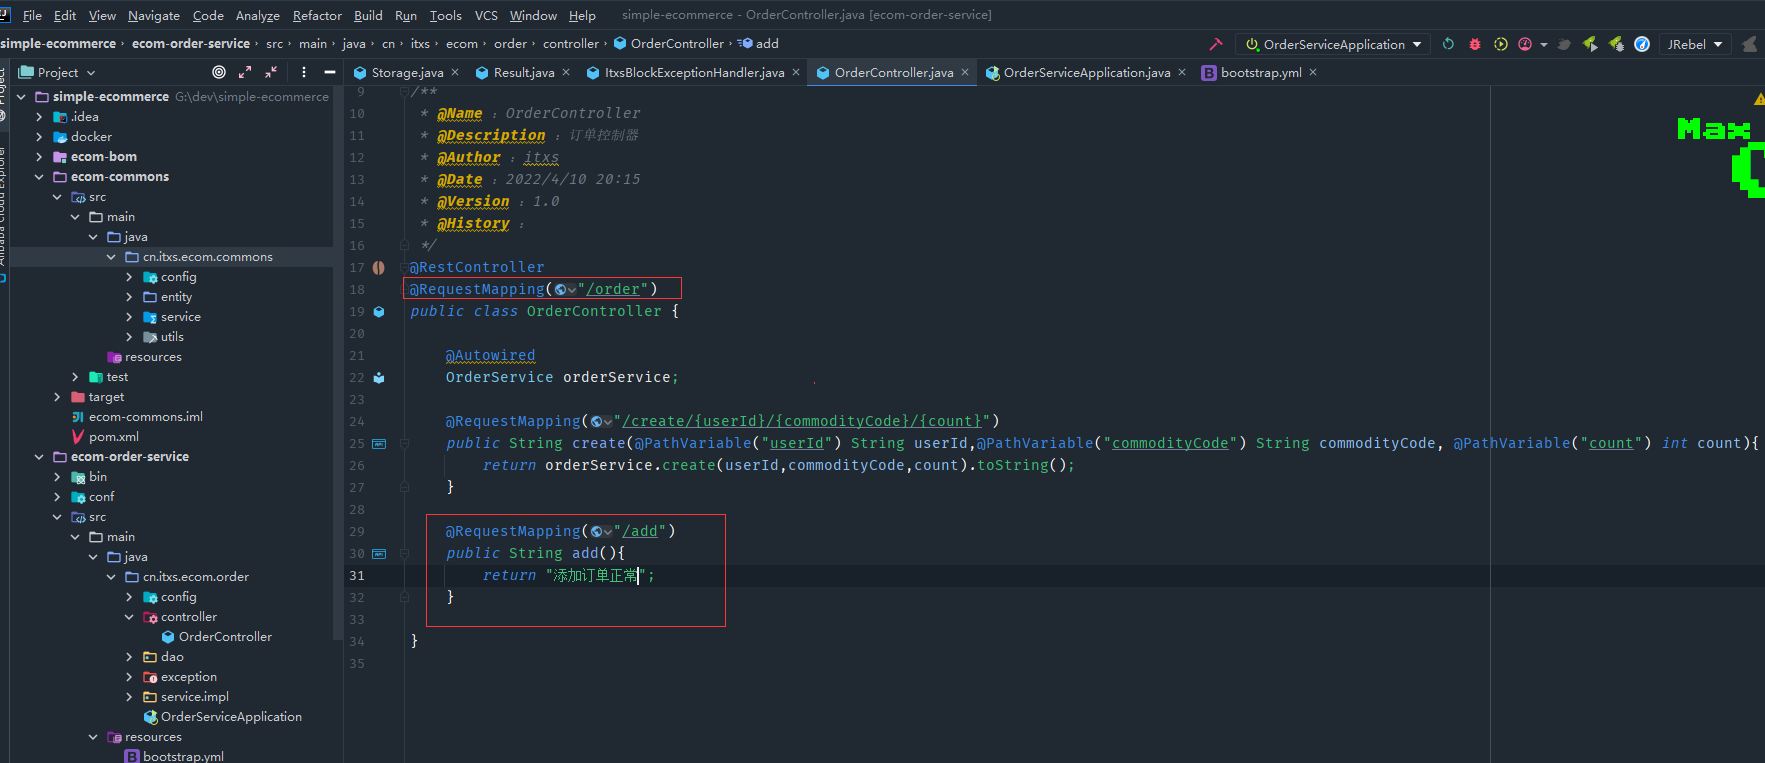
Task: Click the Run with Coverage icon
Action: (x=1501, y=44)
